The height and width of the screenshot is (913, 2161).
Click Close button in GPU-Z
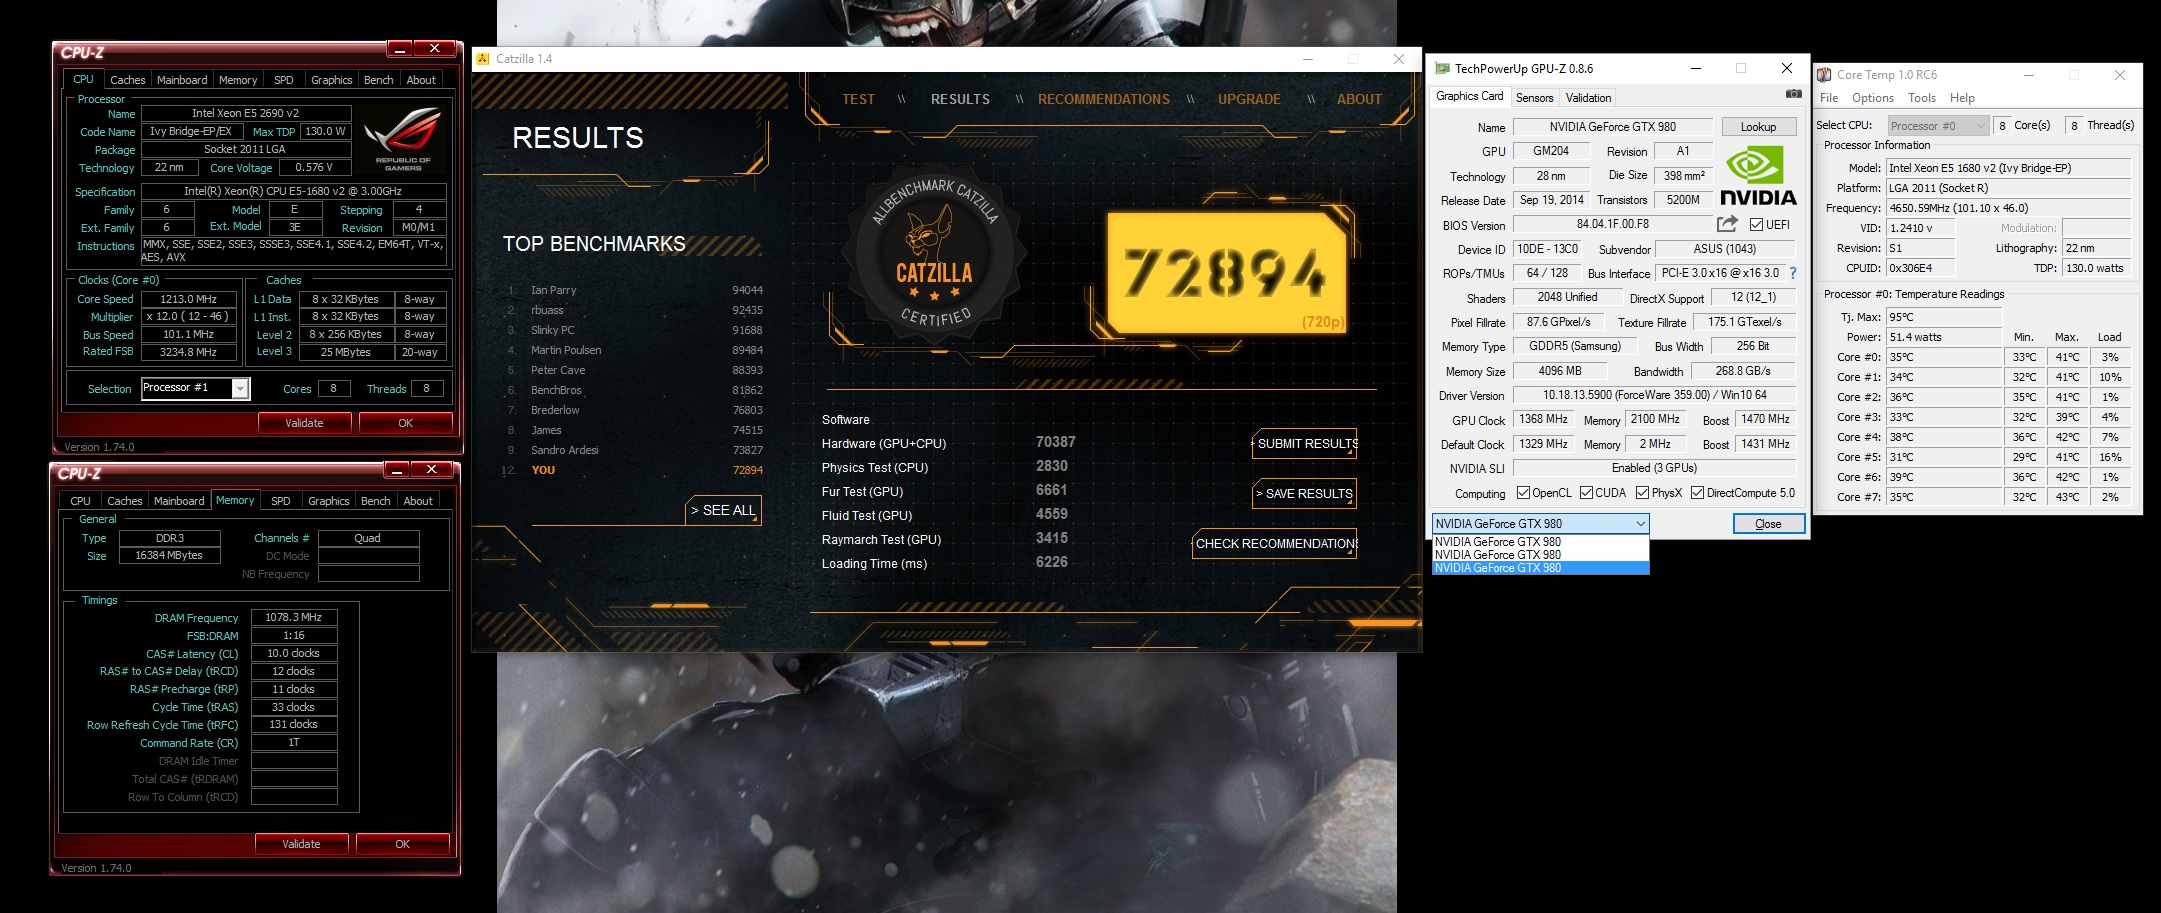pos(1768,524)
